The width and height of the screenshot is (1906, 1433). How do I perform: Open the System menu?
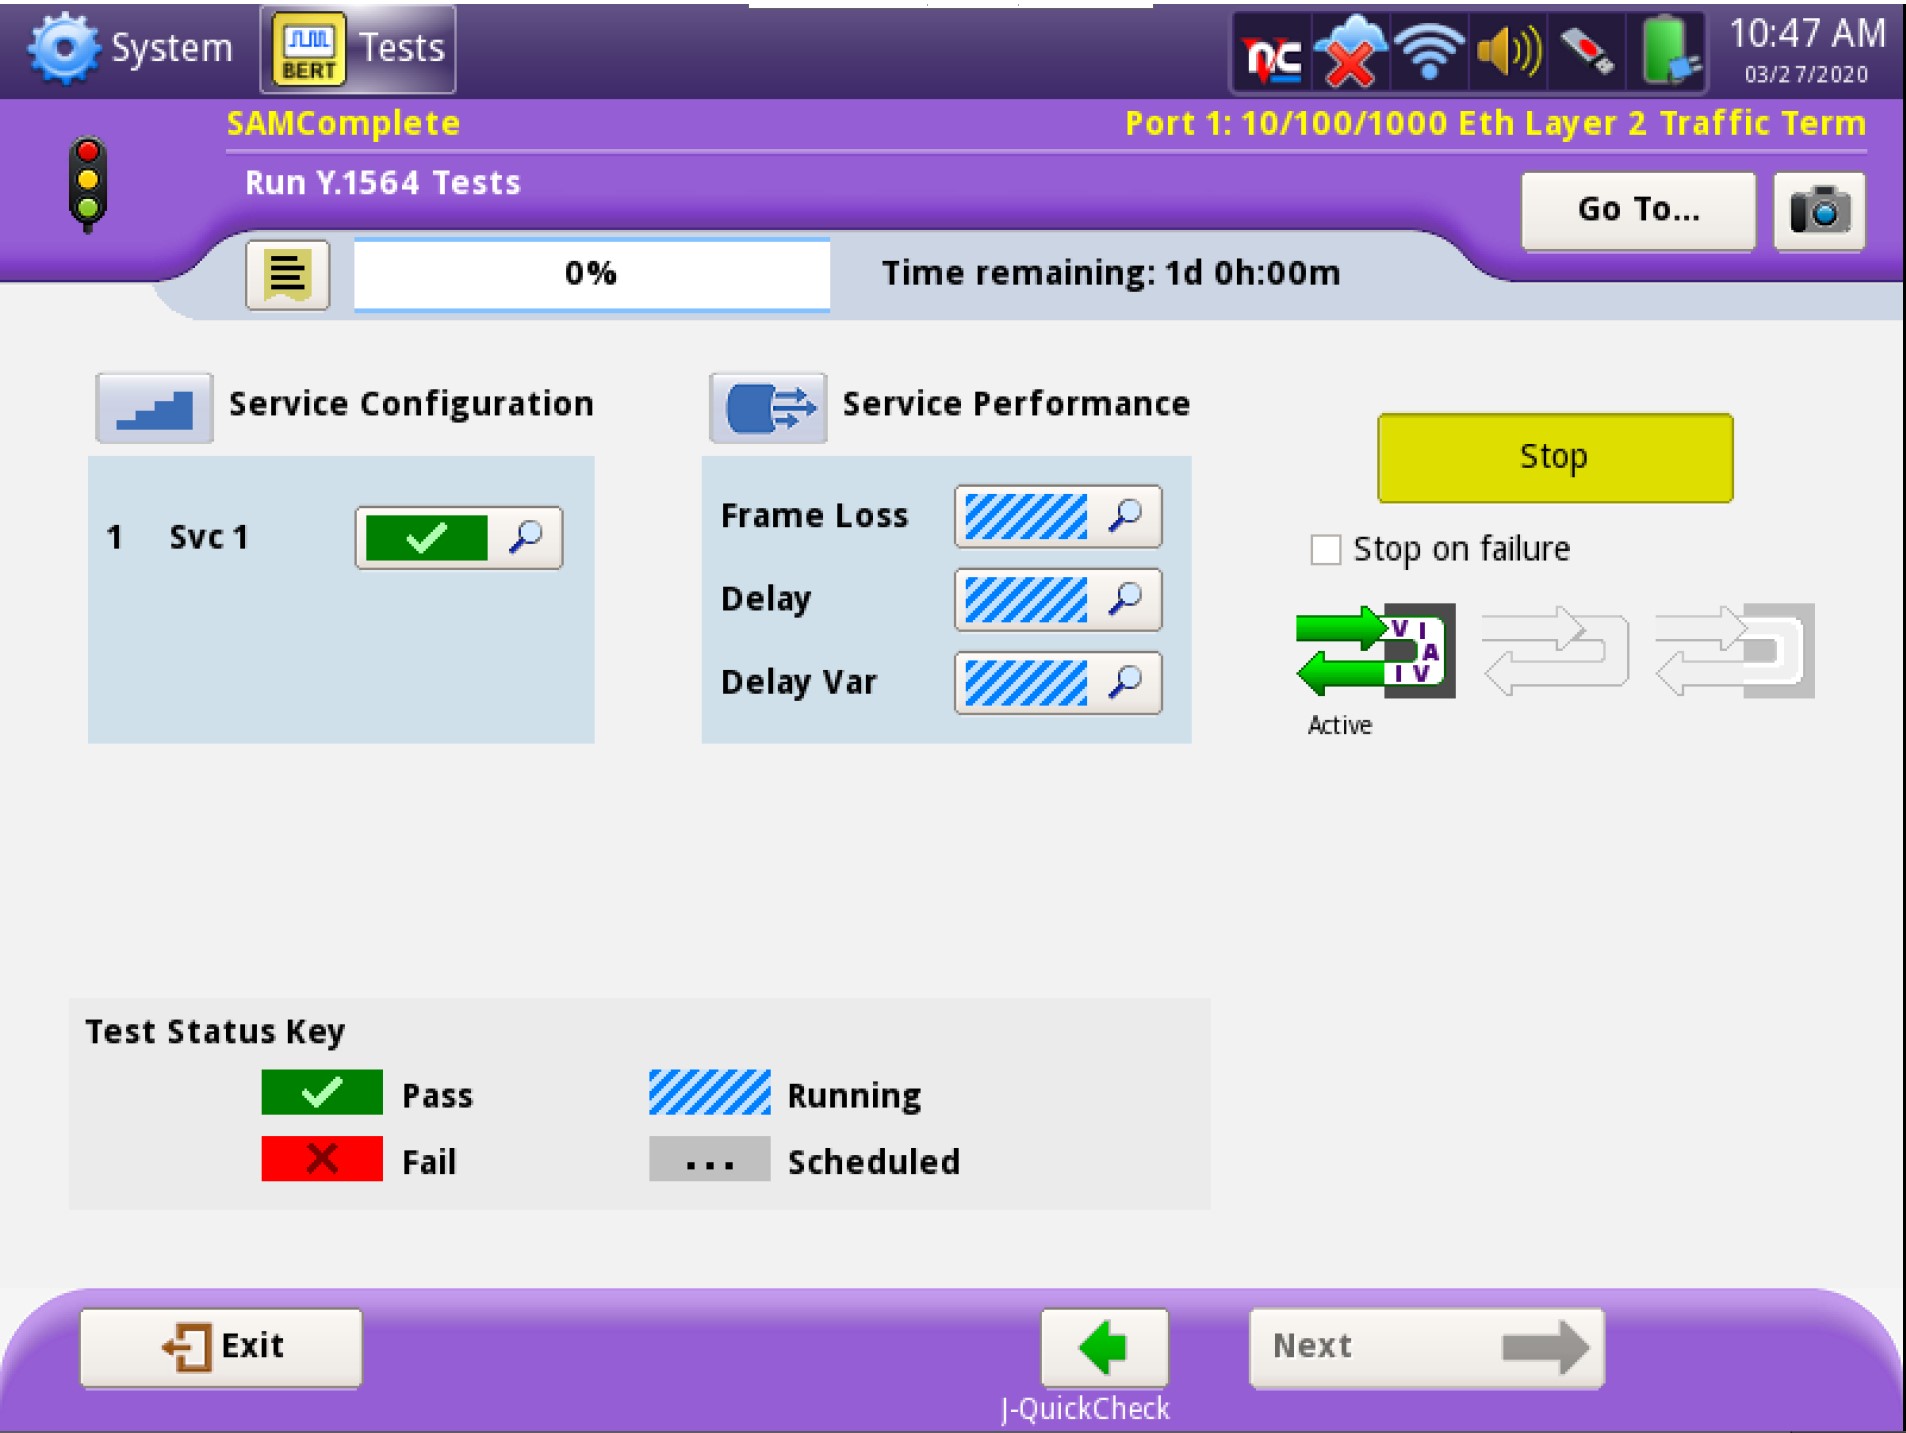[x=132, y=48]
